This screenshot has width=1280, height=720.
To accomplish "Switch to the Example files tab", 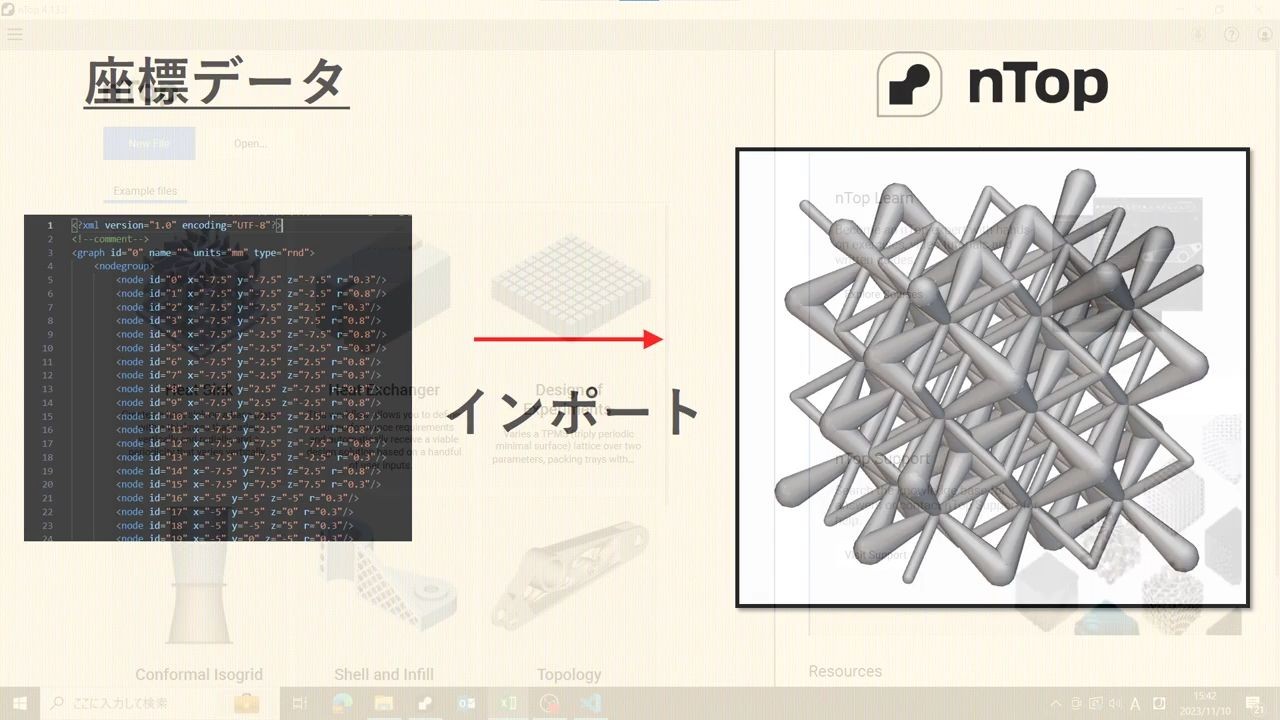I will click(x=145, y=191).
